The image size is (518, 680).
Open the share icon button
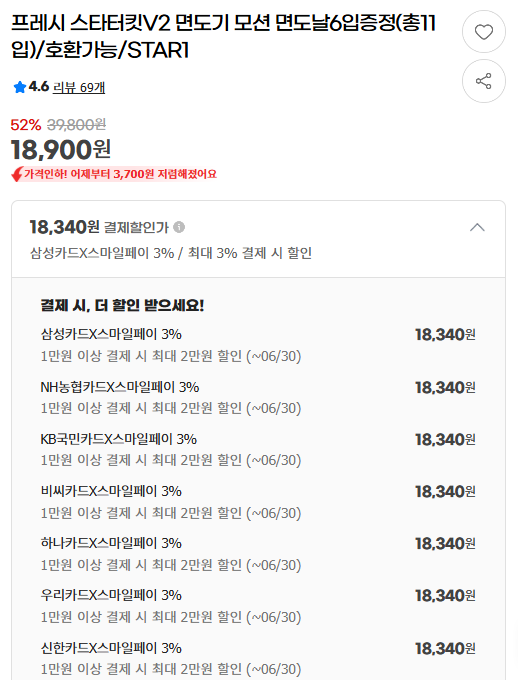pyautogui.click(x=483, y=81)
